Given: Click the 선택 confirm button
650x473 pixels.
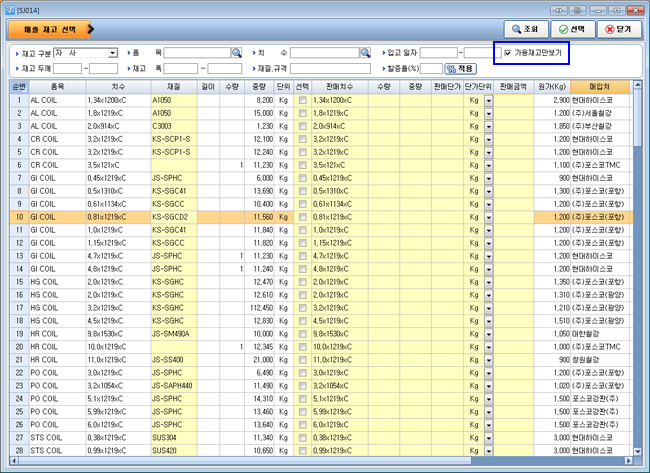Looking at the screenshot, I should [573, 29].
